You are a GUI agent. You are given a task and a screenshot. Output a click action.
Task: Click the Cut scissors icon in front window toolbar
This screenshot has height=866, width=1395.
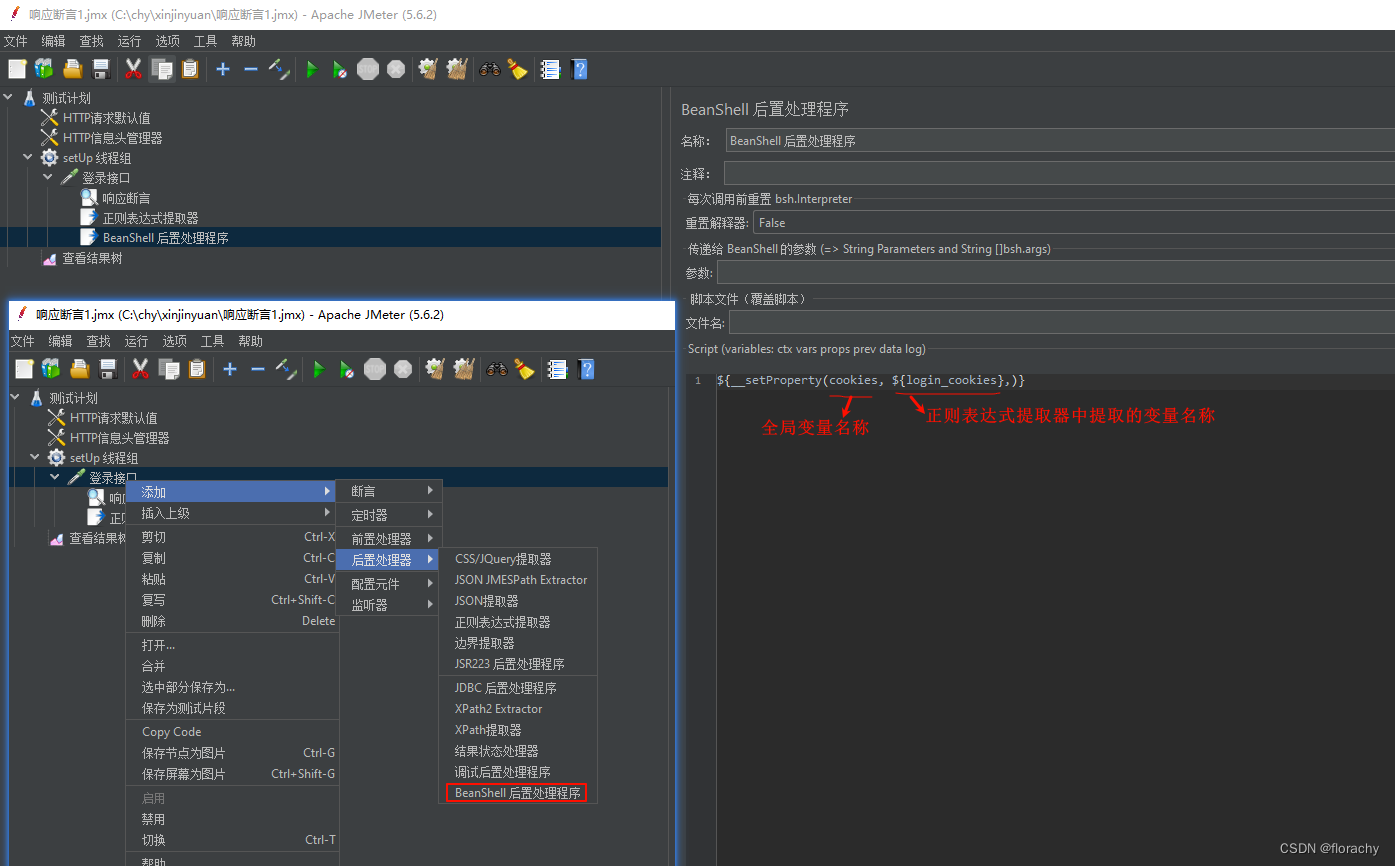(140, 369)
